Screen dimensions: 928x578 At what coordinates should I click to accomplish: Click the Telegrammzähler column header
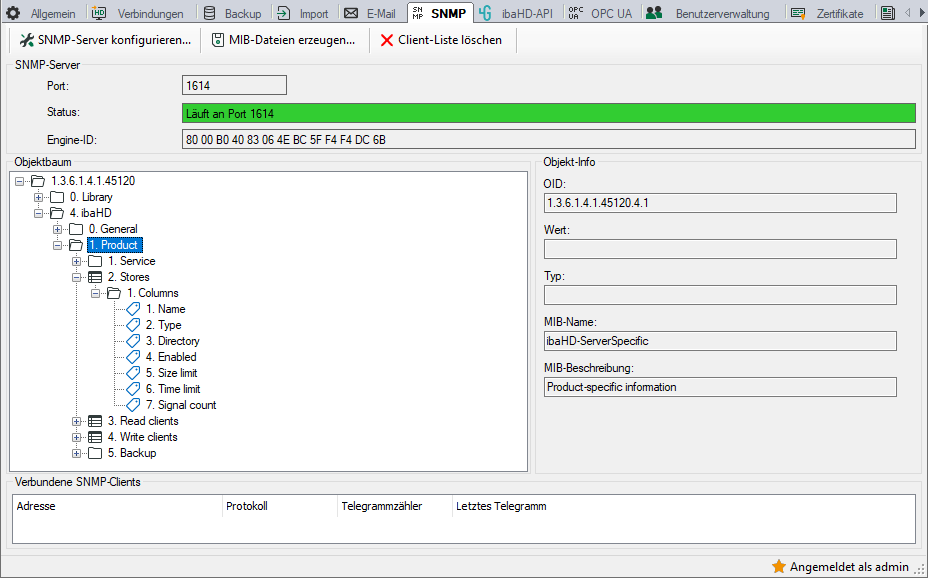(395, 506)
